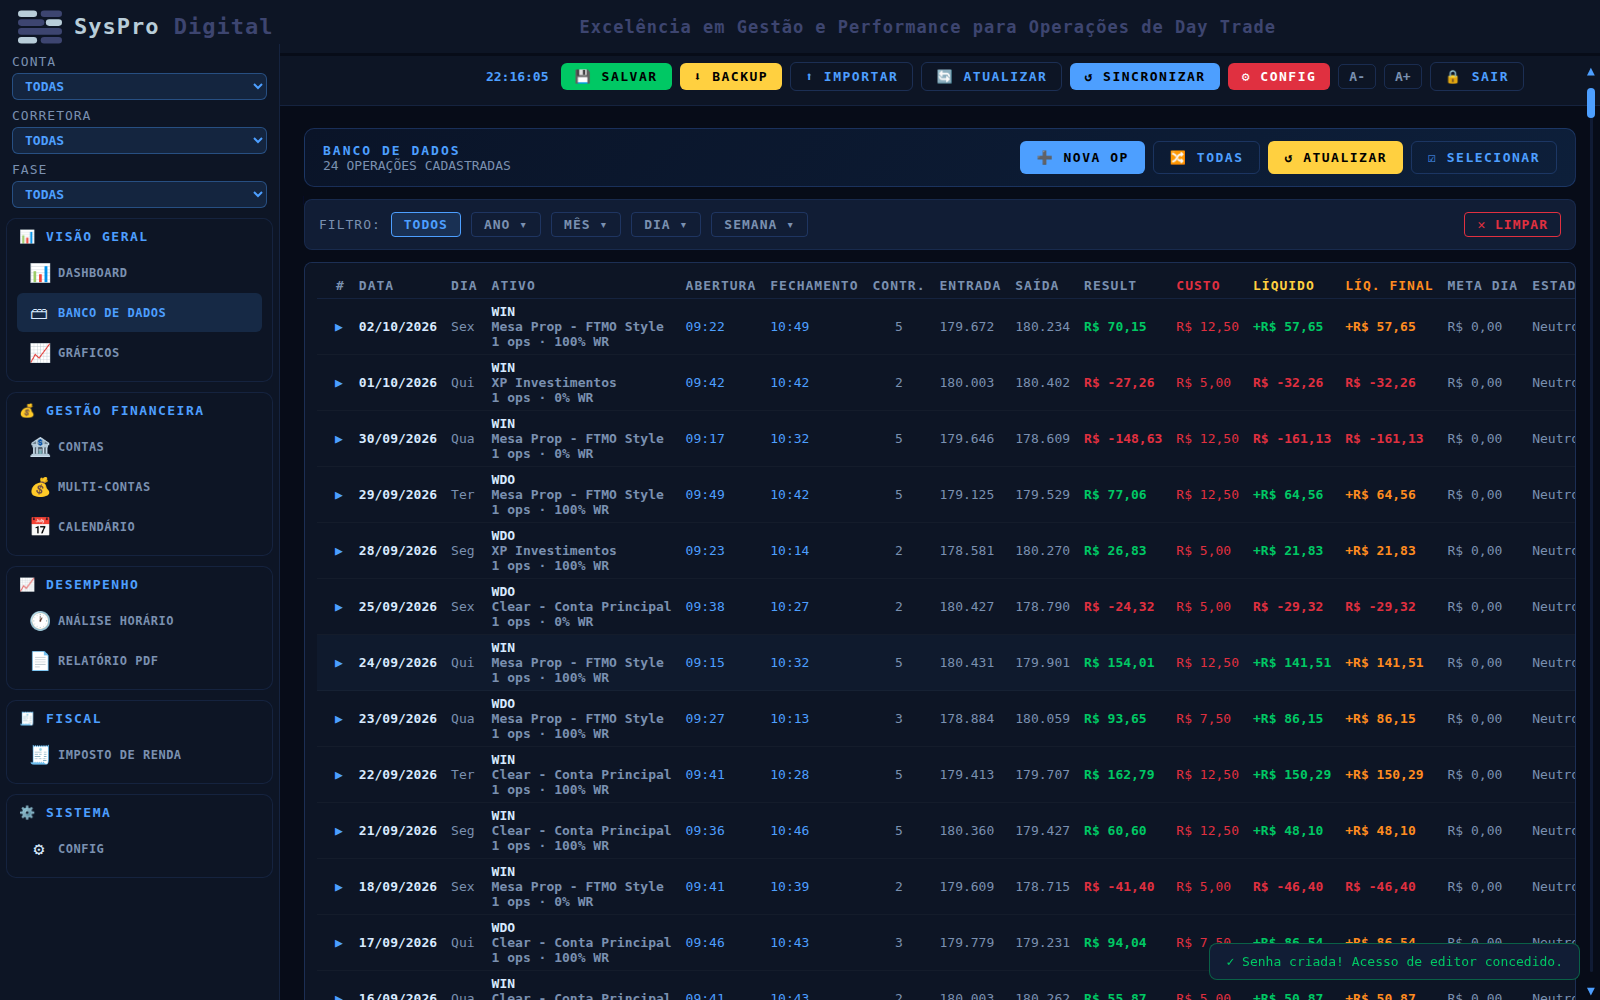Open the Ano filter dropdown
This screenshot has width=1600, height=1000.
pyautogui.click(x=505, y=225)
